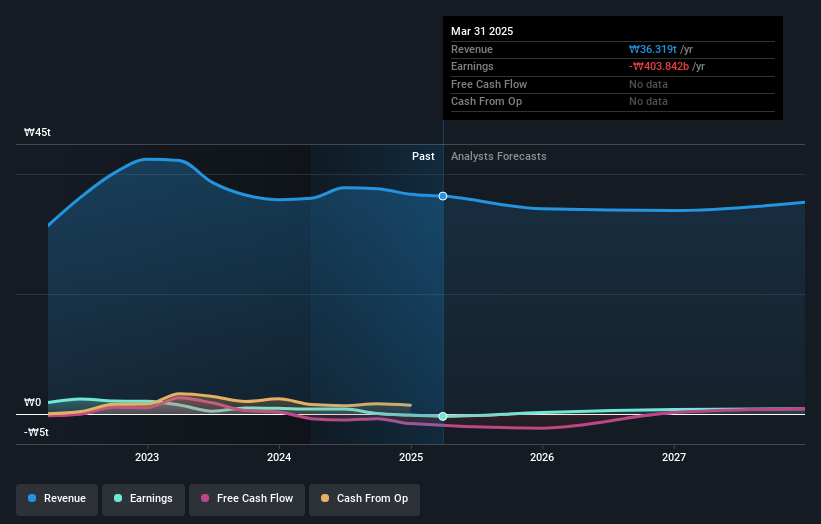Click the blue Revenue legend dot
This screenshot has width=821, height=524.
click(32, 498)
